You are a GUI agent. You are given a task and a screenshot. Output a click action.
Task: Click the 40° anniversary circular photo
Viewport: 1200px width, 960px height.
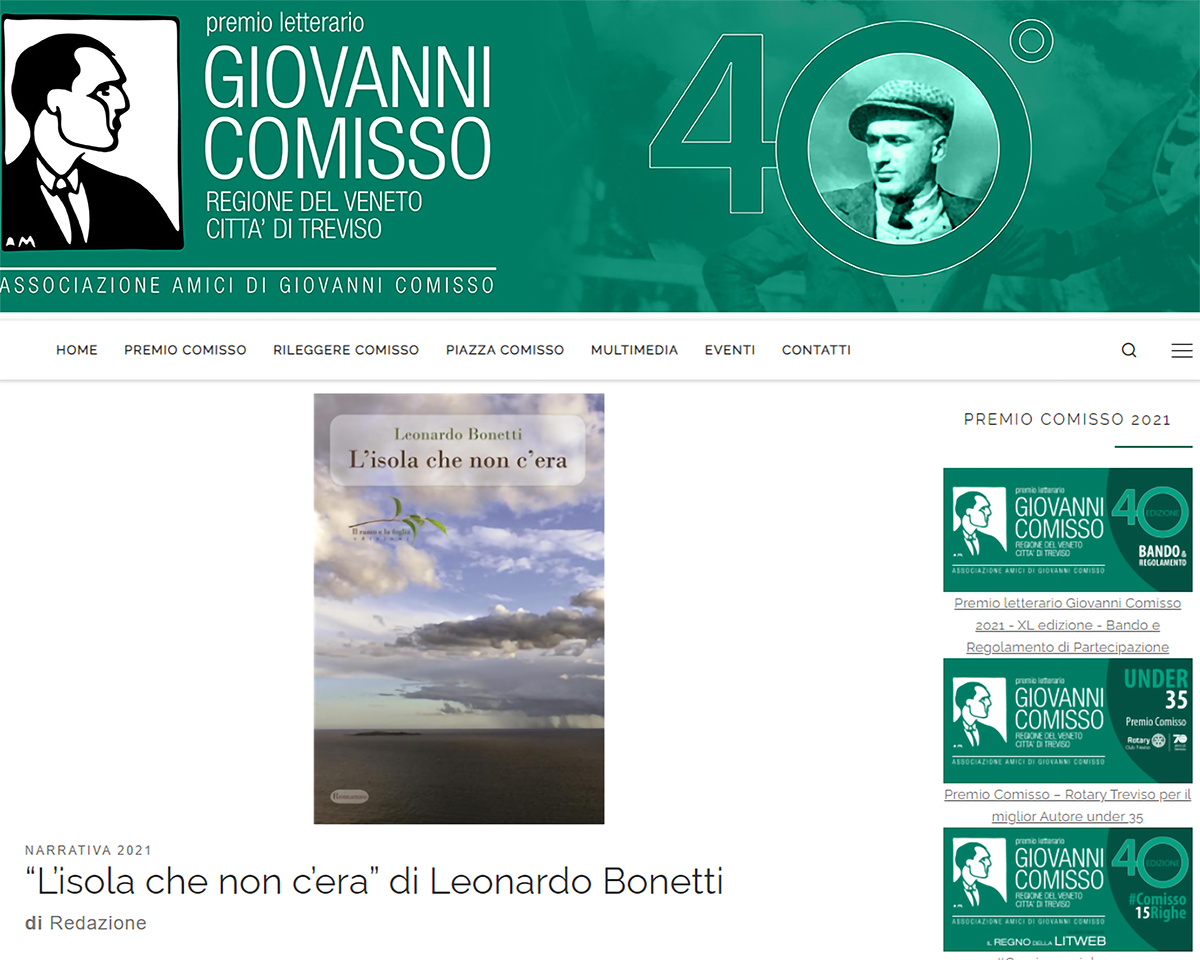click(x=903, y=160)
